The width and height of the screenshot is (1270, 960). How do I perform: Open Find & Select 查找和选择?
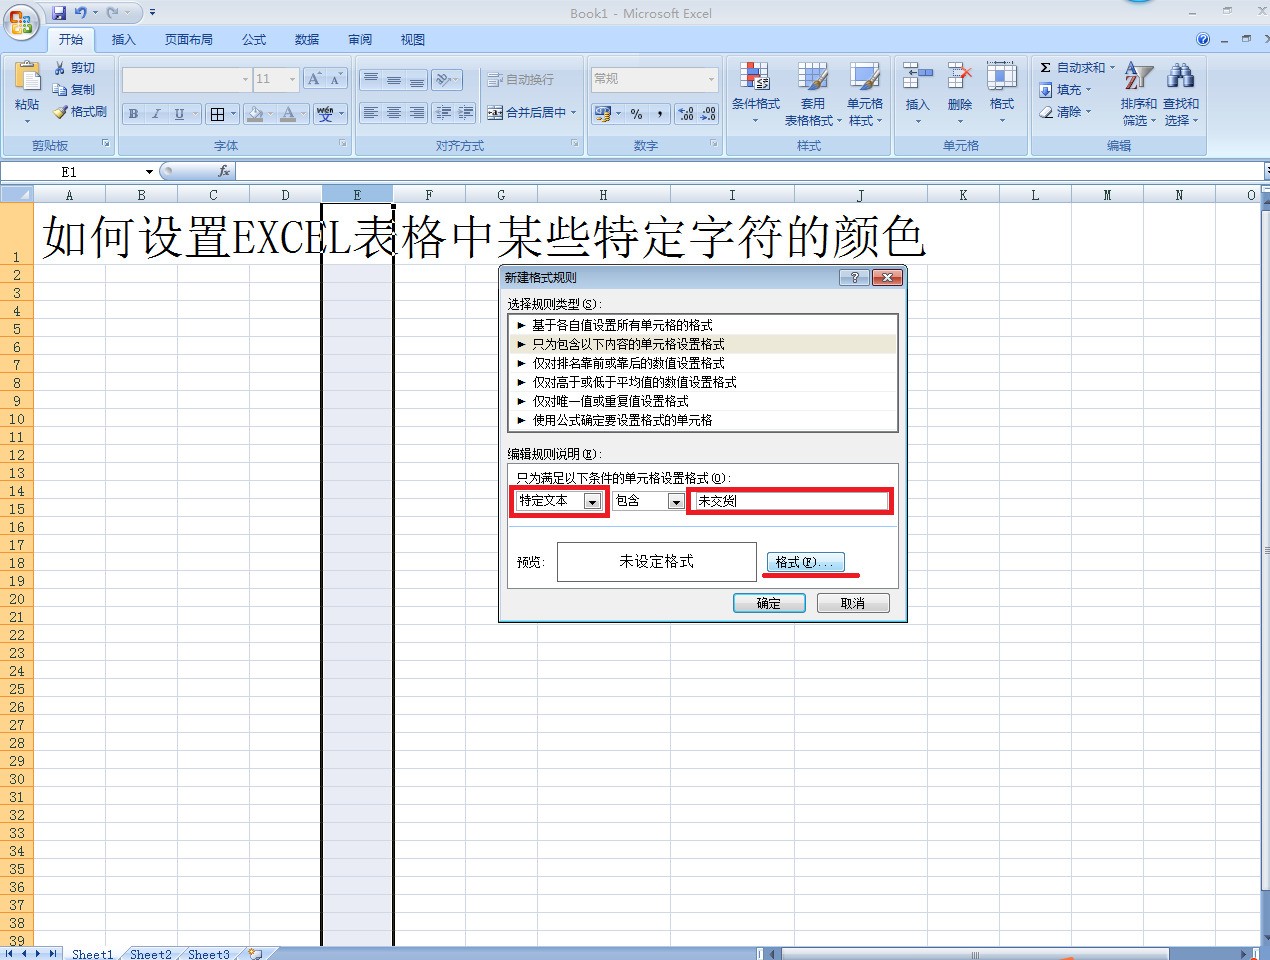coord(1180,93)
